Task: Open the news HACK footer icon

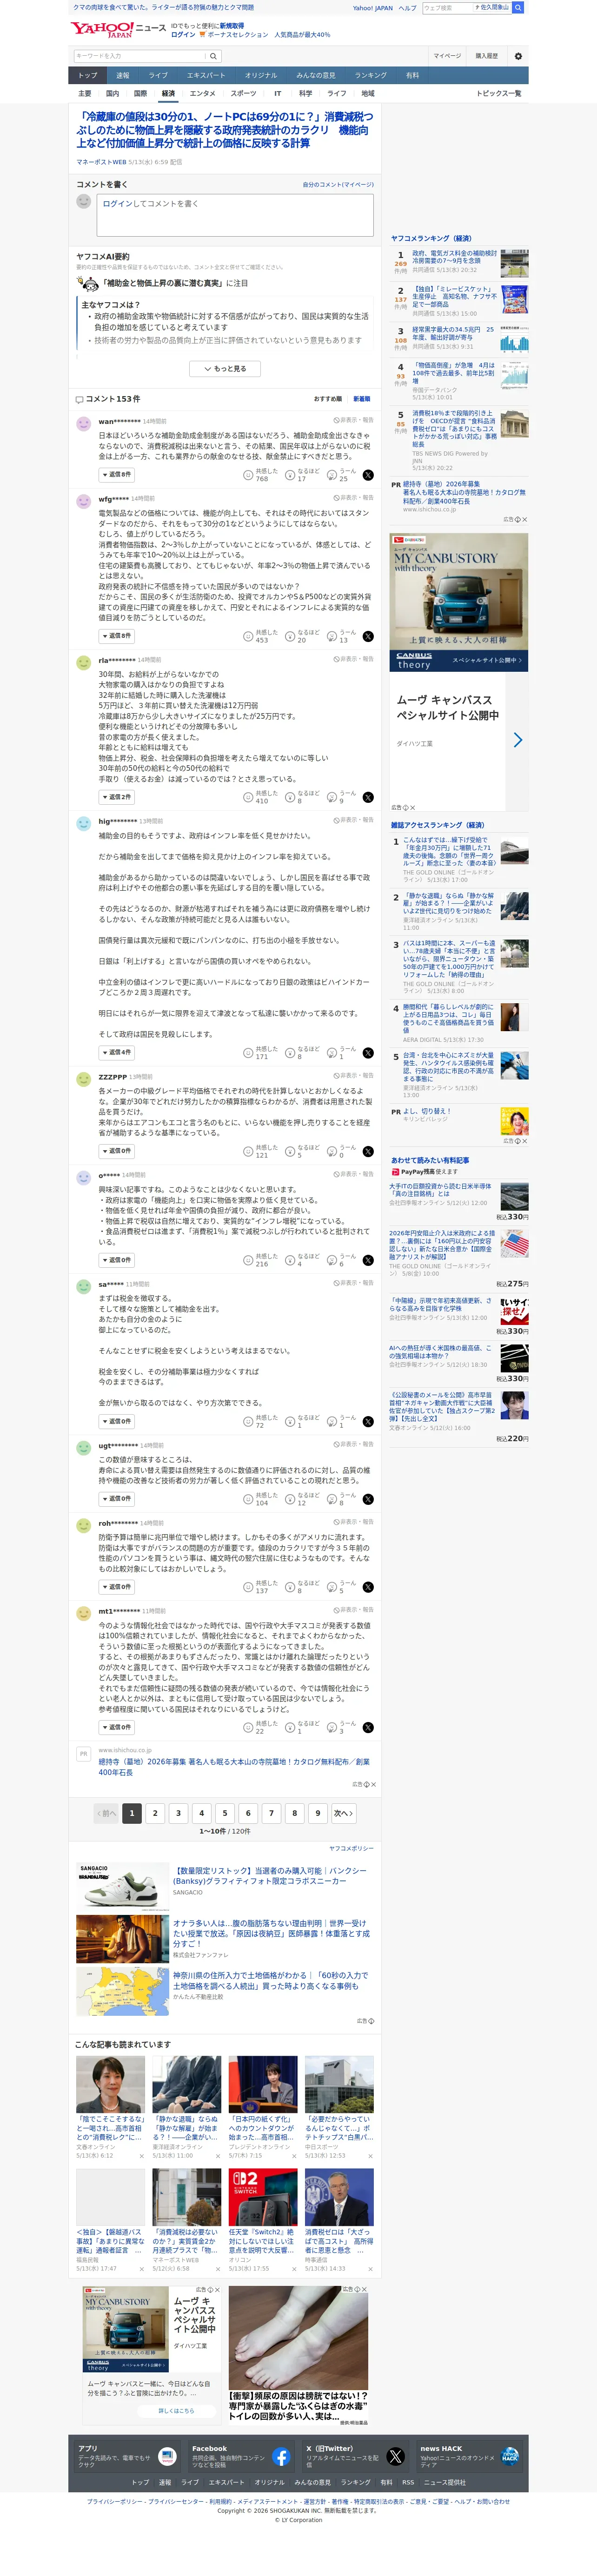Action: coord(510,2456)
